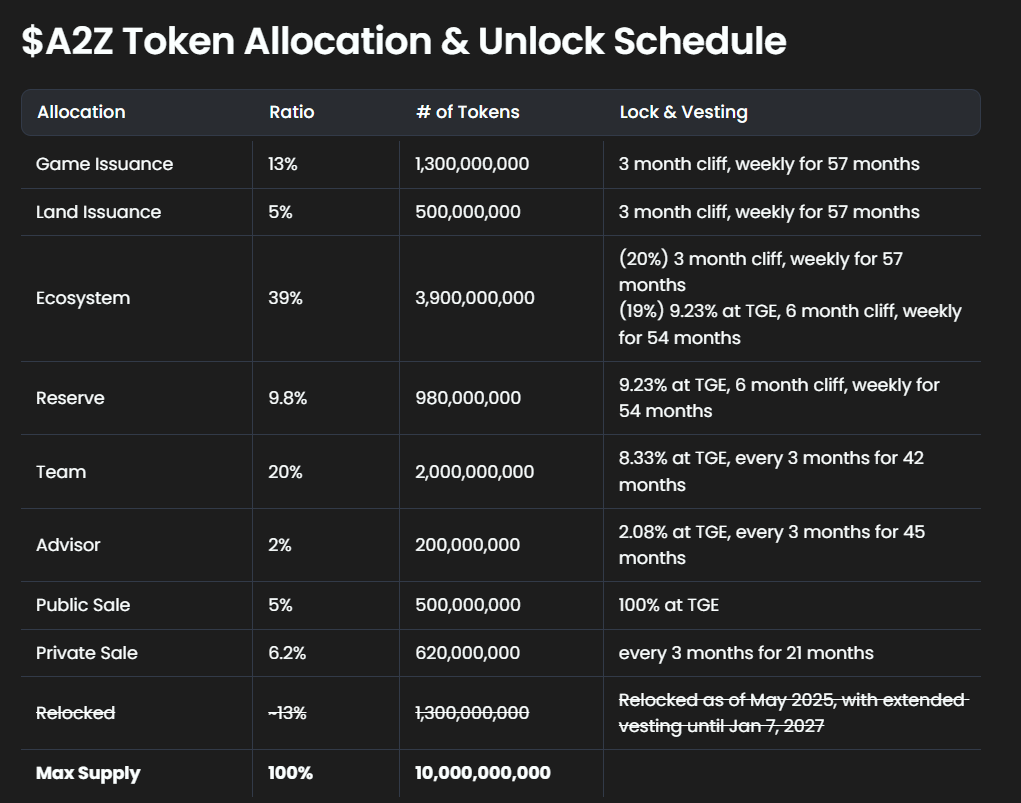Click the "$A2Z Token Allocation & Unlock Schedule" heading

(404, 42)
